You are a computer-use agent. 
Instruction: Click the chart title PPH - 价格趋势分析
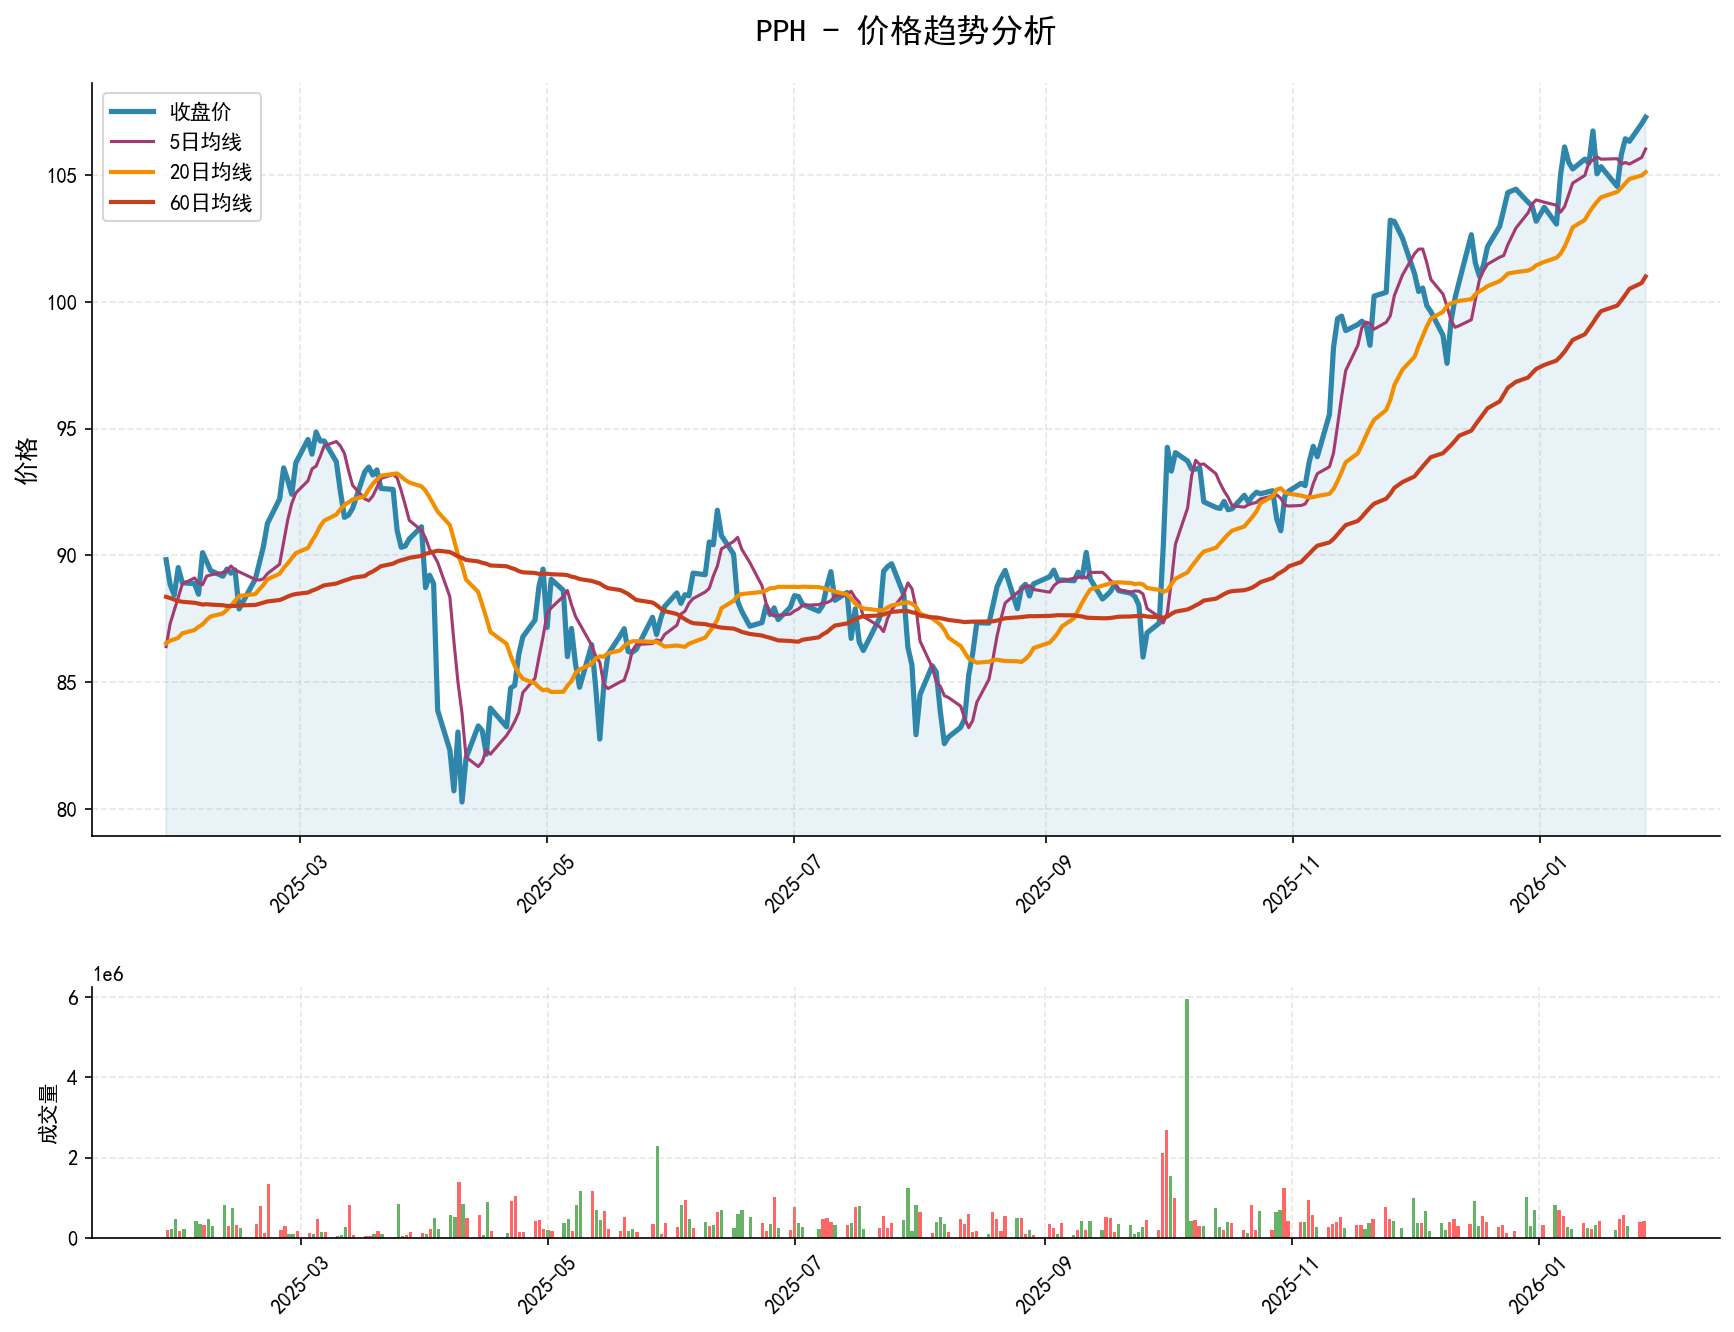[x=905, y=32]
